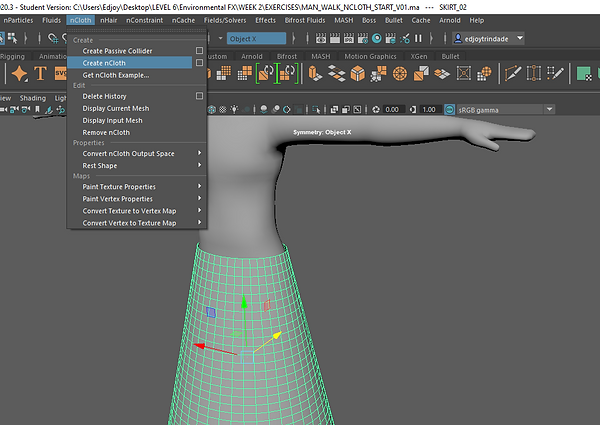Click the Bridge shelf icon

click(x=336, y=73)
